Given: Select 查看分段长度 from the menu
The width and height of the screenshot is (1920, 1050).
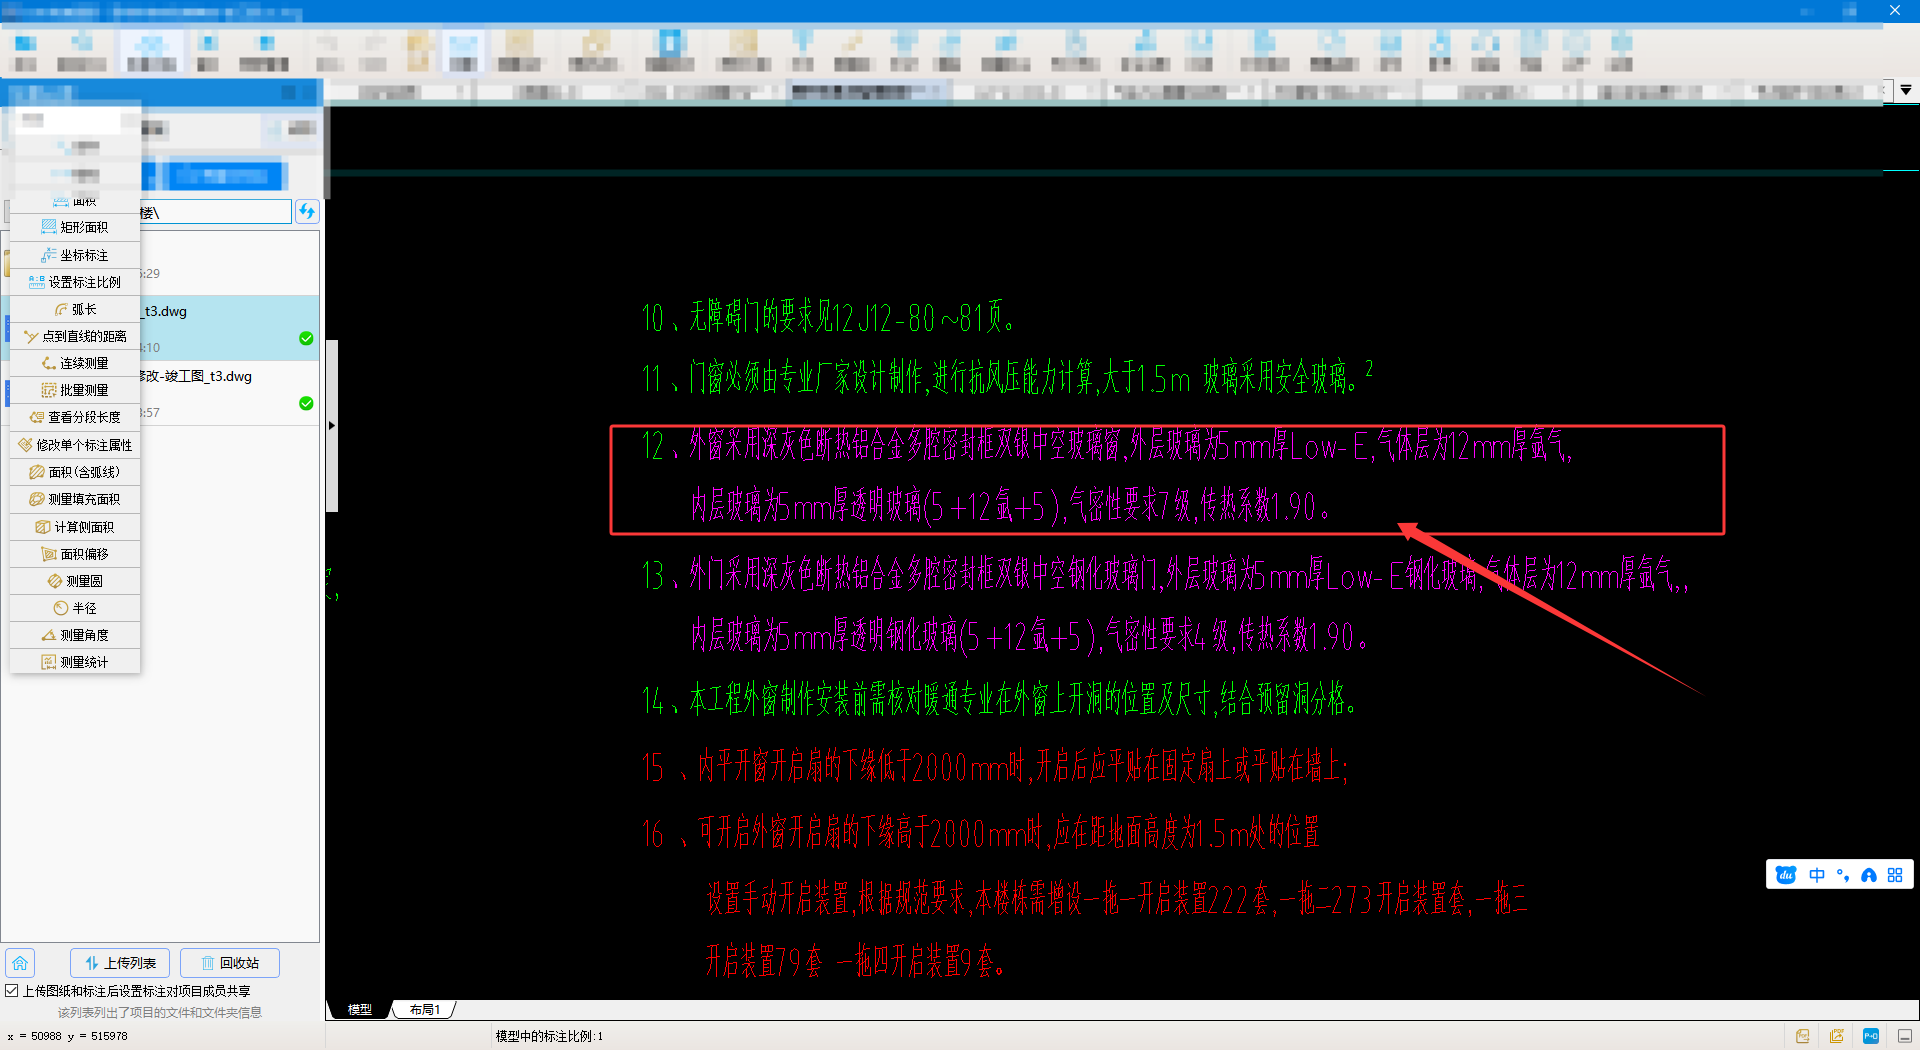Looking at the screenshot, I should tap(75, 417).
